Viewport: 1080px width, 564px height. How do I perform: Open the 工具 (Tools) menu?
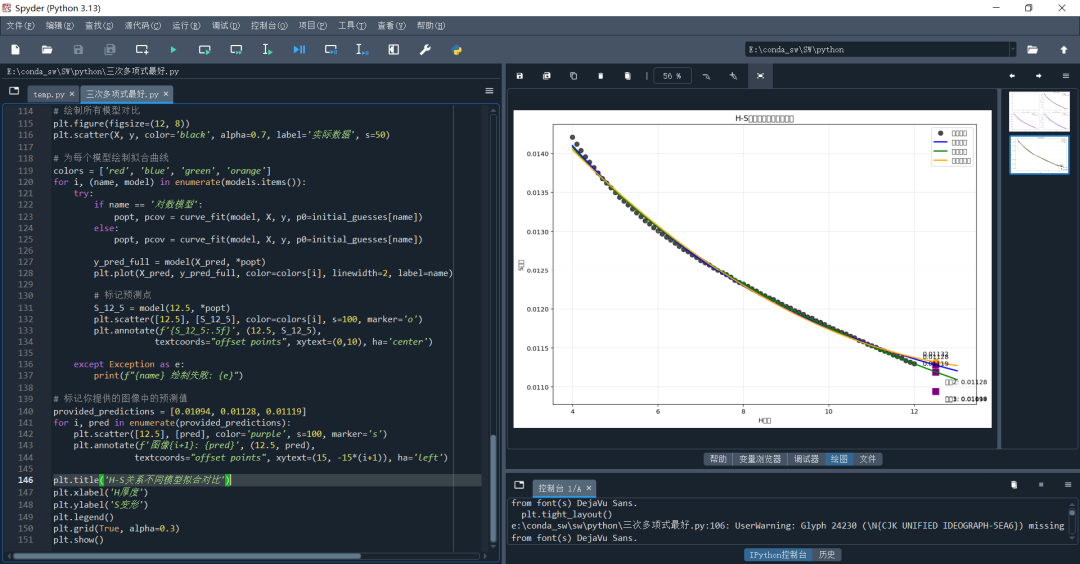[352, 25]
